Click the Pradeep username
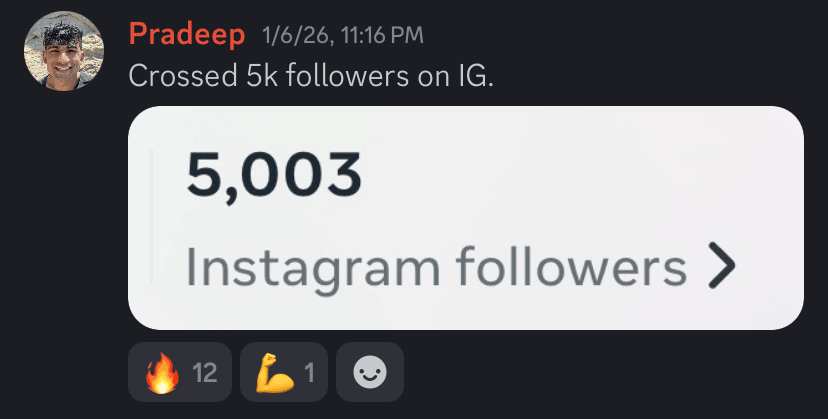This screenshot has height=419, width=828. click(x=186, y=35)
